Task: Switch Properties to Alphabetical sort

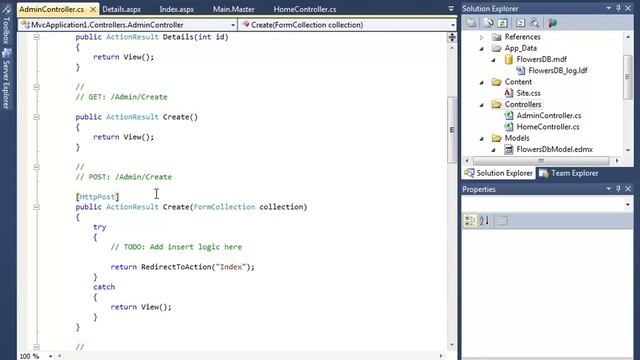Action: click(484, 221)
